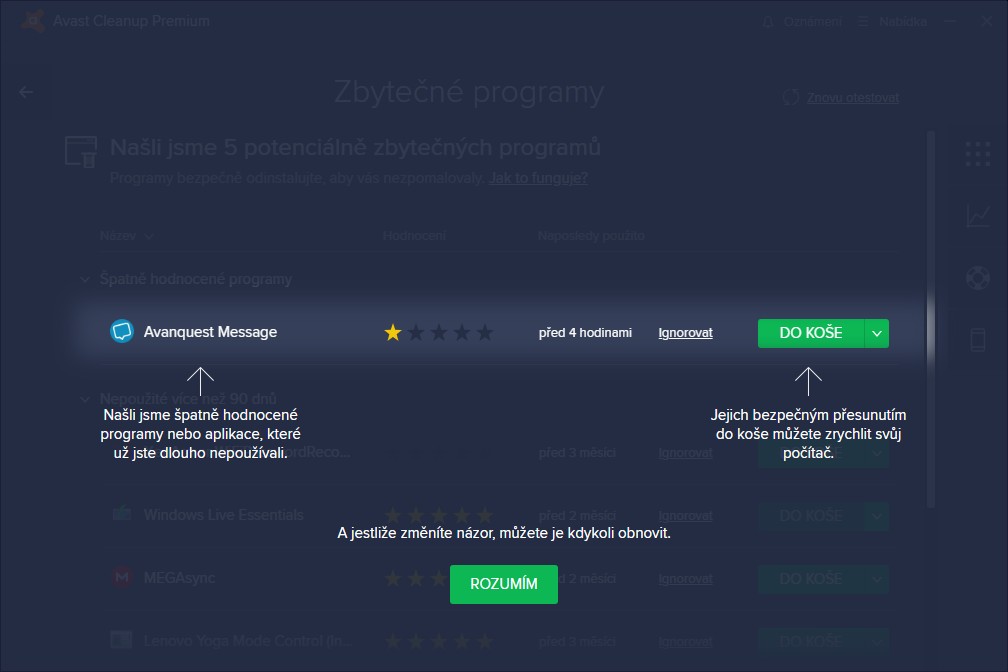Confirm the tutorial with ROZUMÍM button
The height and width of the screenshot is (672, 1008).
(x=504, y=584)
